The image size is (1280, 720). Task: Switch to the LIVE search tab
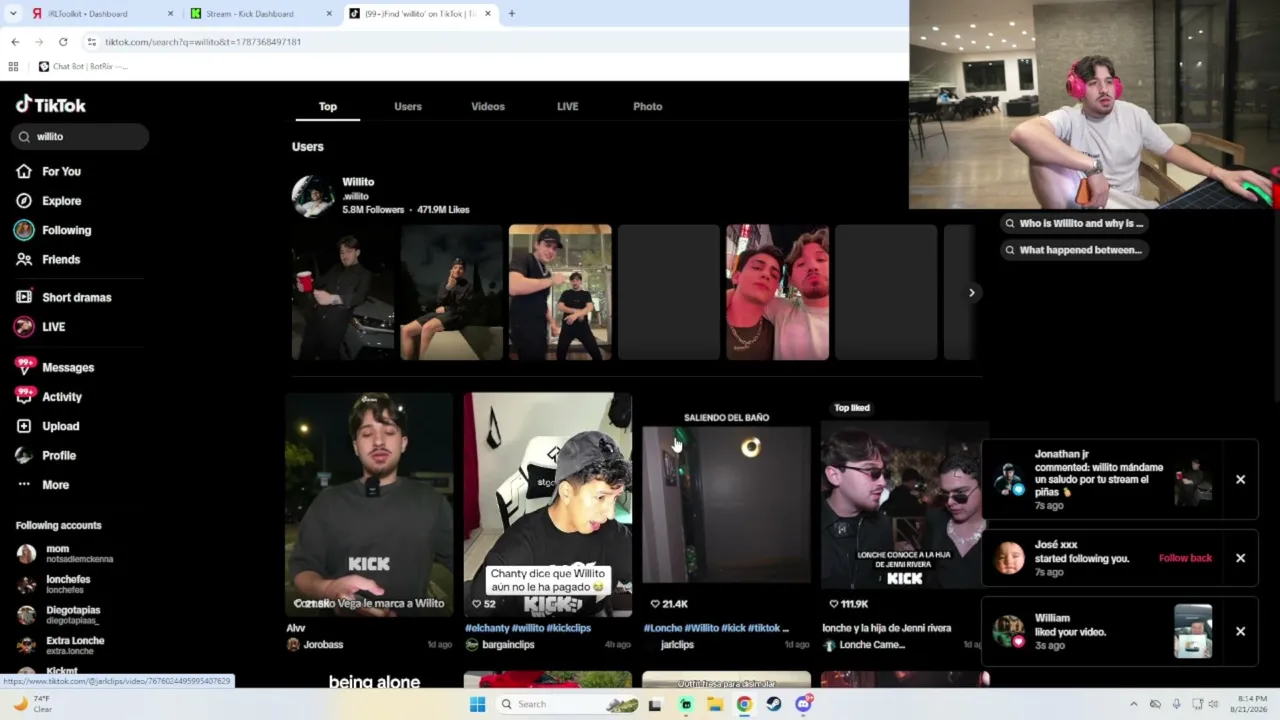568,106
